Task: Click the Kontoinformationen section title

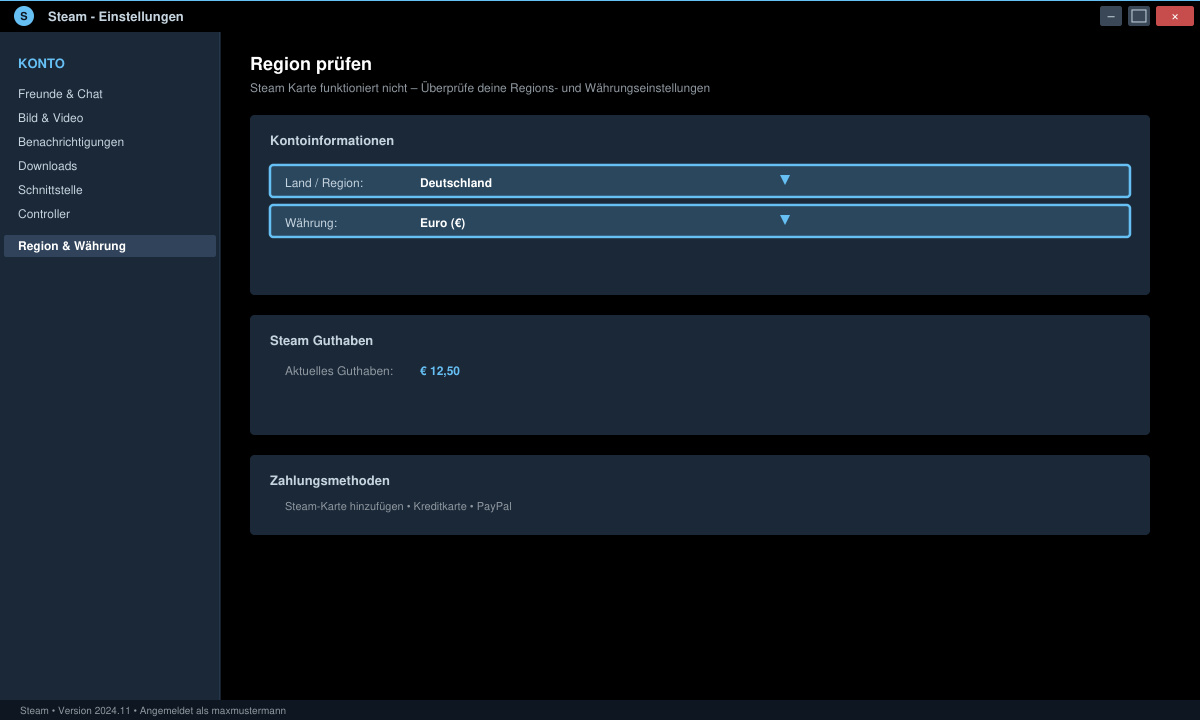Action: 332,141
